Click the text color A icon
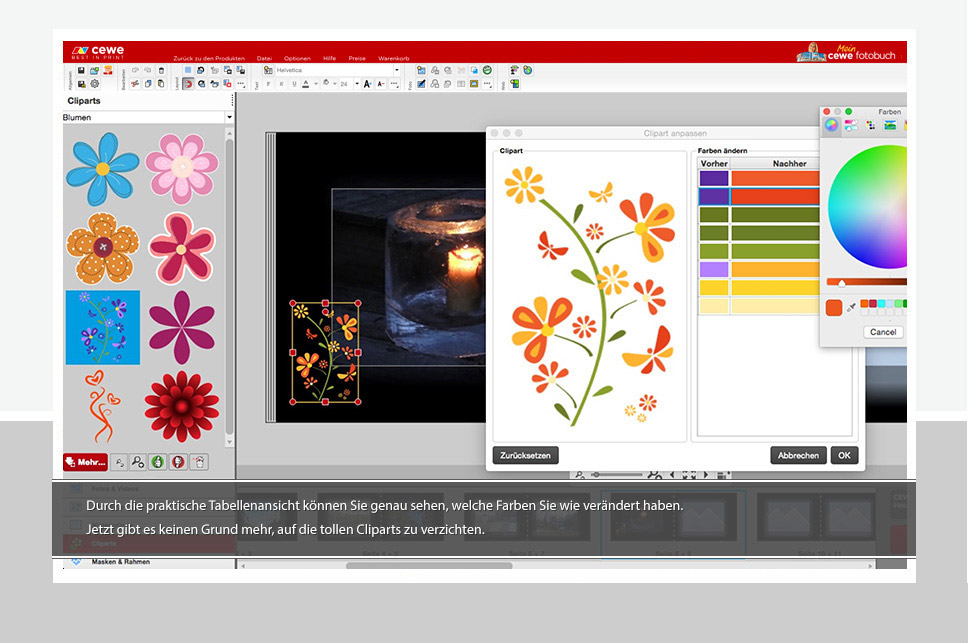This screenshot has width=968, height=644. [x=306, y=84]
